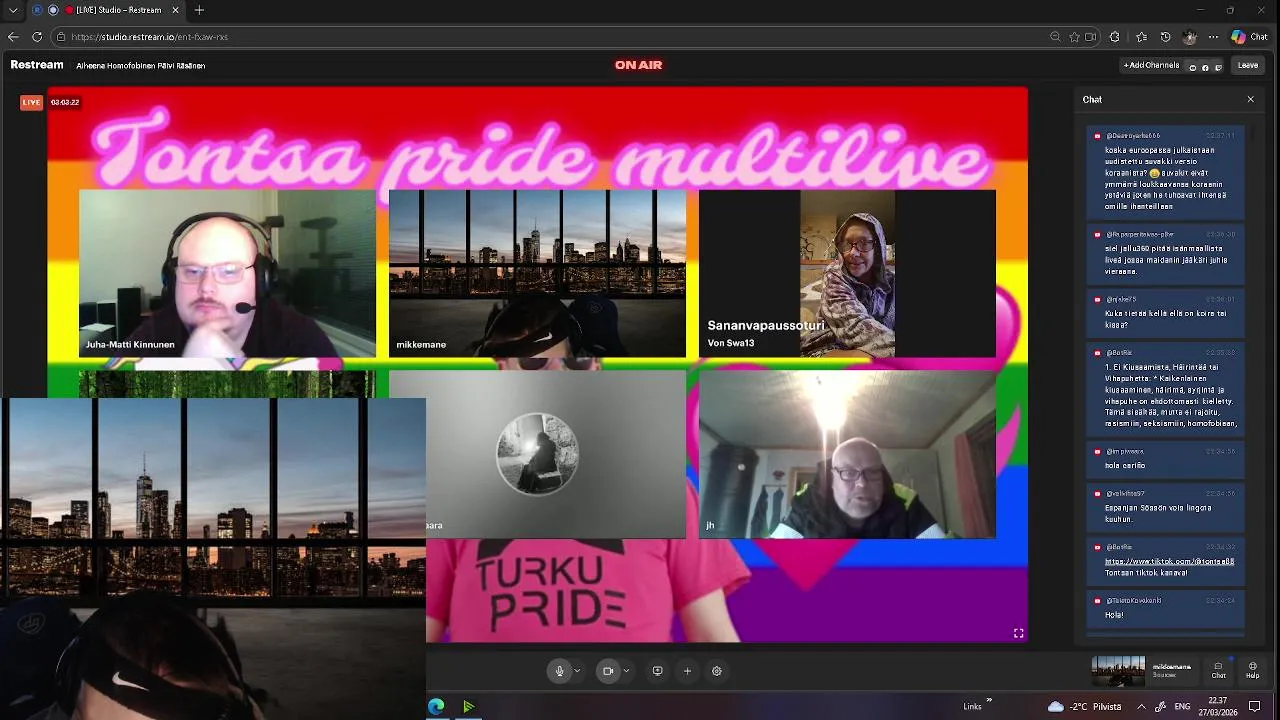Open the favorites list icon
Image resolution: width=1280 pixels, height=720 pixels.
tap(1141, 37)
